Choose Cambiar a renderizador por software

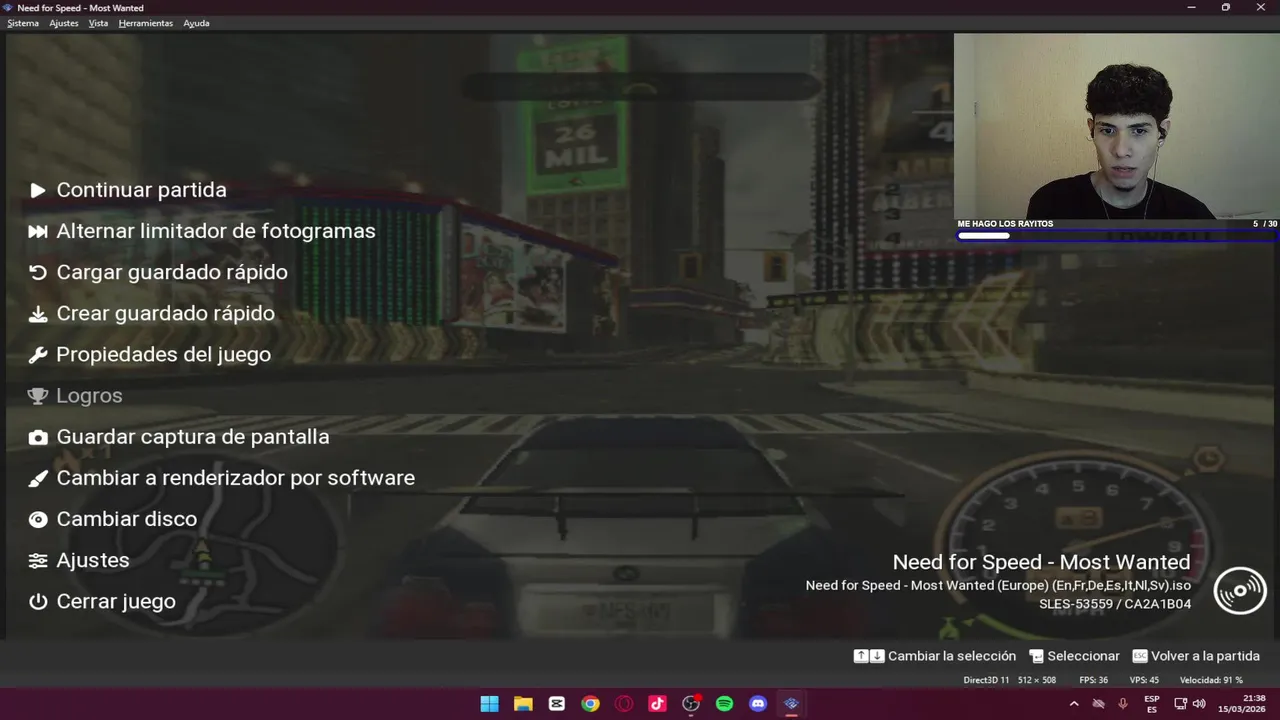pos(236,478)
